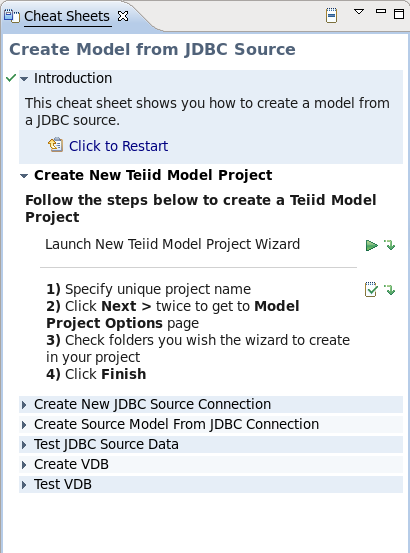410x553 pixels.
Task: Click the Click to Restart link
Action: (x=118, y=146)
